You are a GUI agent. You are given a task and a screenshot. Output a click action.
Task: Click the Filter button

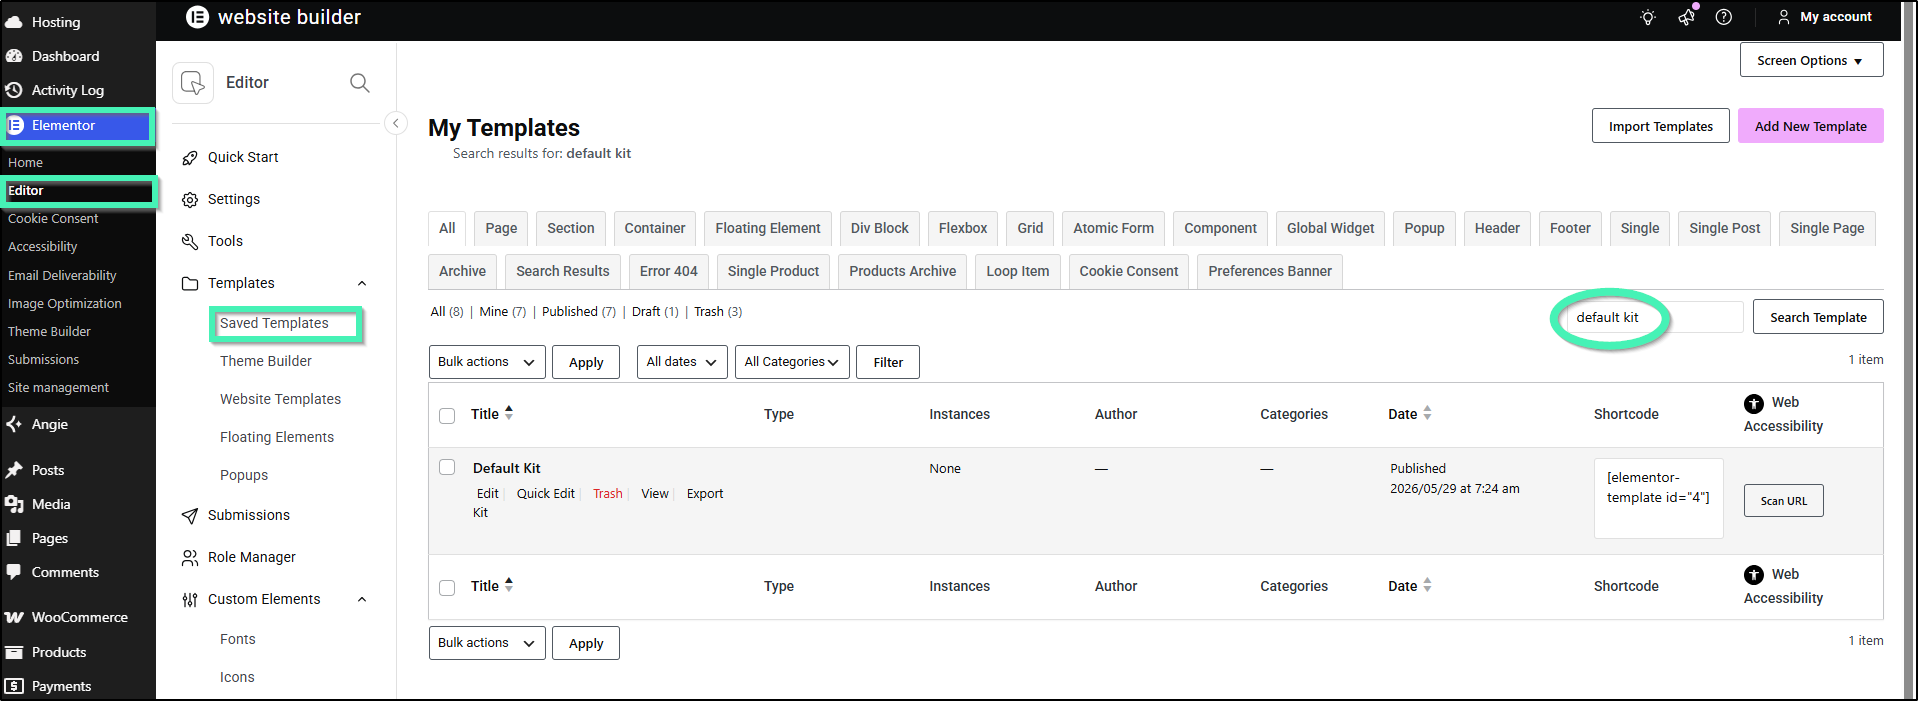click(888, 362)
